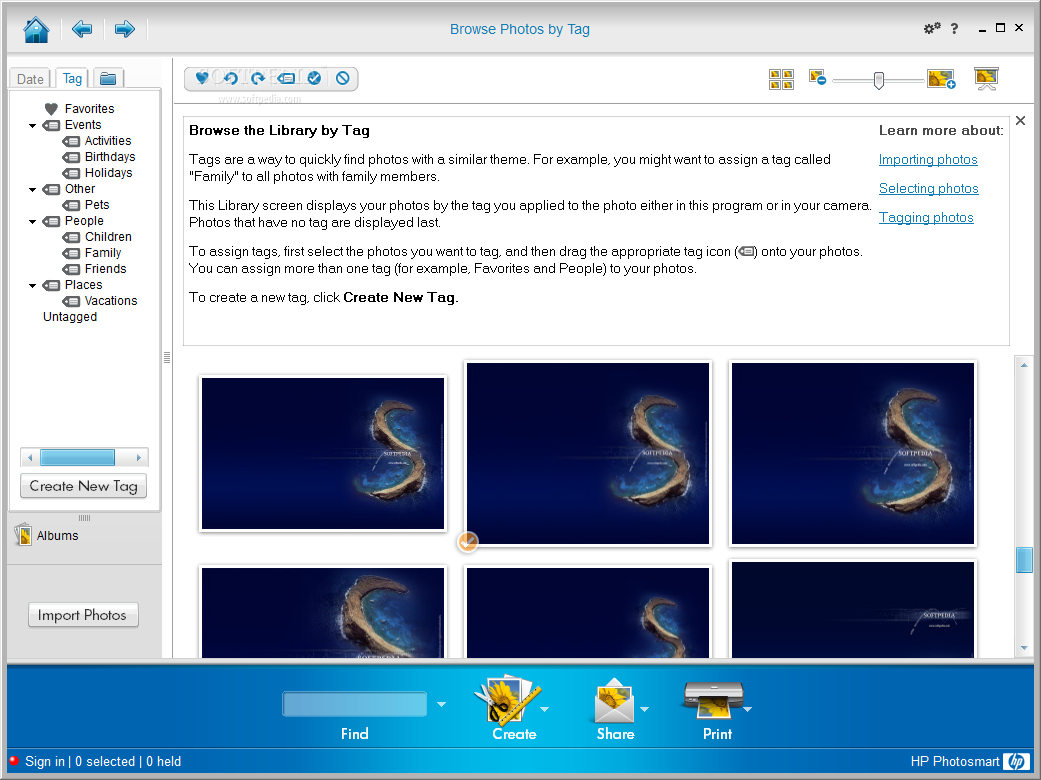Shrink thumbnails with the zoom-out icon
This screenshot has height=780, width=1041.
(x=817, y=77)
